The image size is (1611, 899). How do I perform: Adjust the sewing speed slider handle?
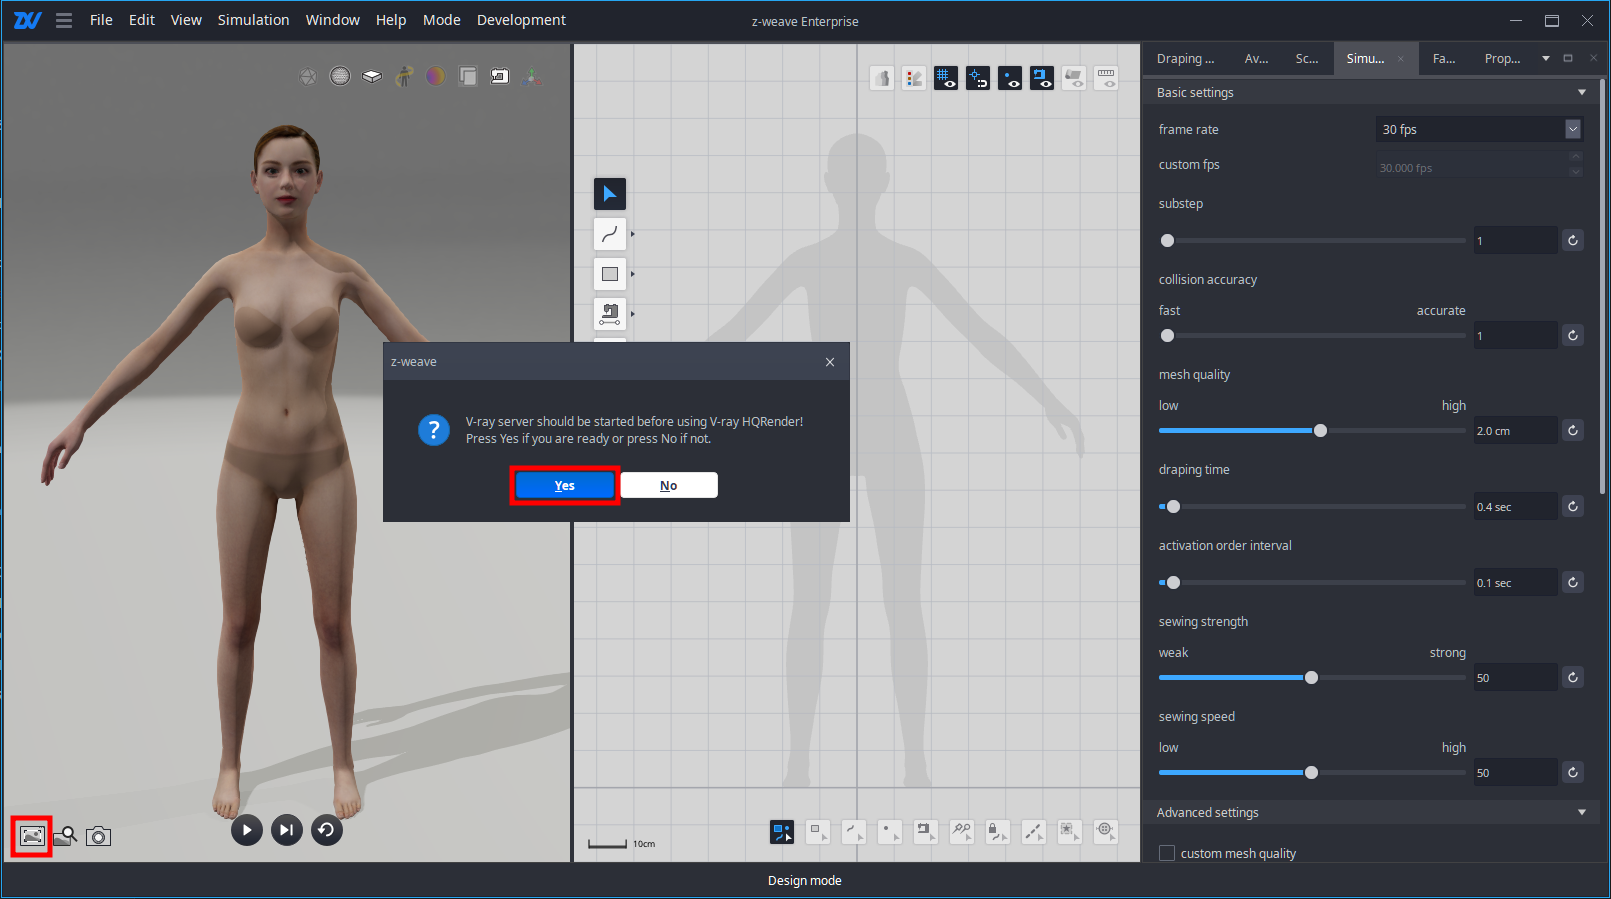1311,772
